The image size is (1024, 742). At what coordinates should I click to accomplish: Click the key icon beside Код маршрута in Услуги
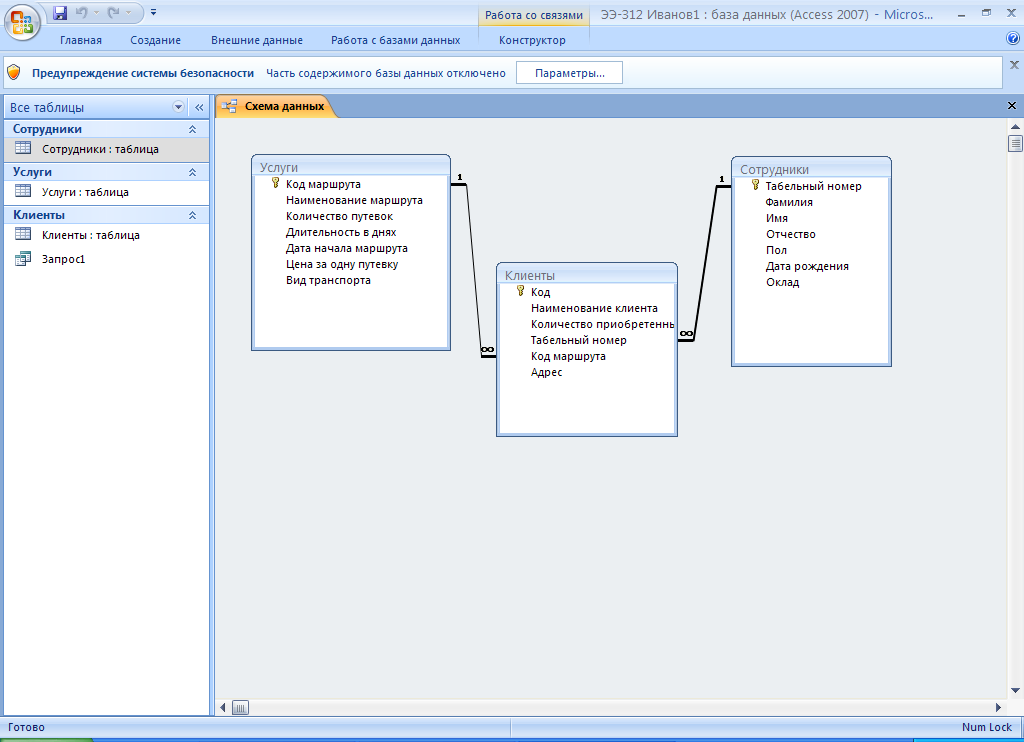click(x=276, y=184)
